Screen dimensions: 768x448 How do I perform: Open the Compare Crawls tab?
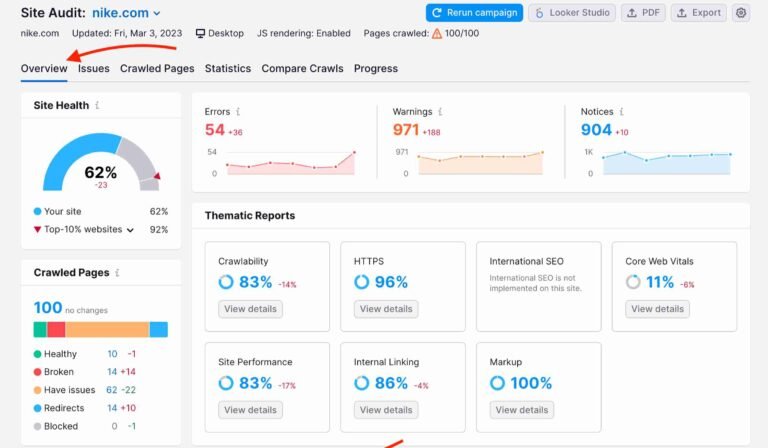[302, 69]
